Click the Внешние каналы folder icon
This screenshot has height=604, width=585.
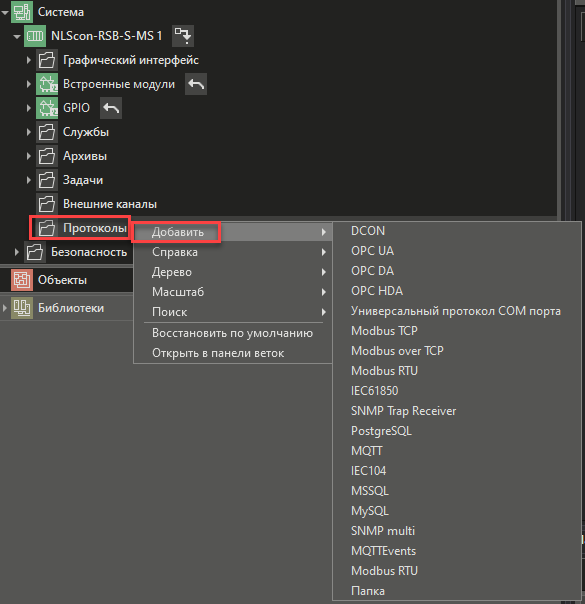(47, 204)
